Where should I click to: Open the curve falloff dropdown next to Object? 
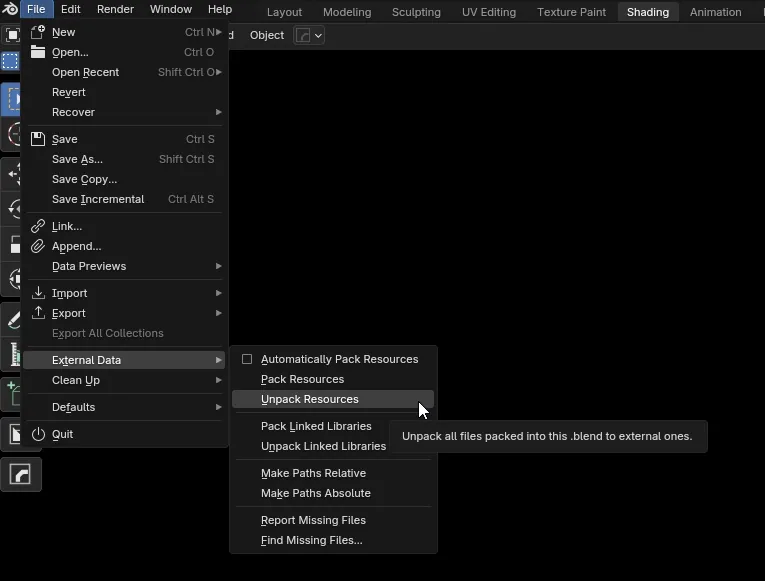click(x=309, y=36)
